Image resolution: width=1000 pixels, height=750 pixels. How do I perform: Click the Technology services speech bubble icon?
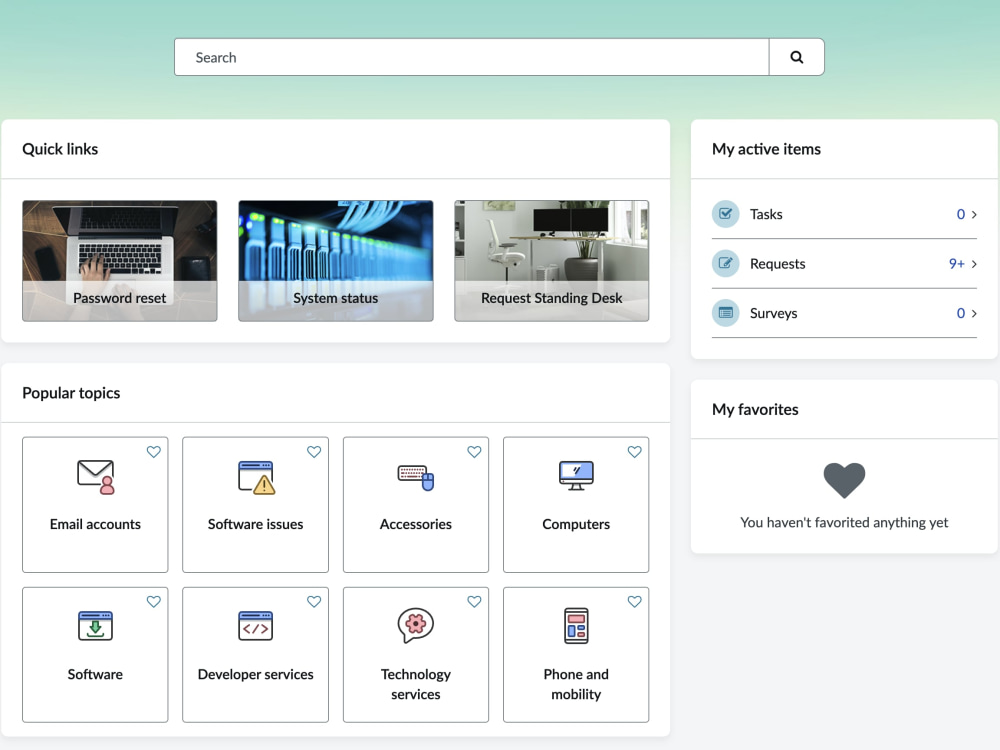(x=416, y=625)
